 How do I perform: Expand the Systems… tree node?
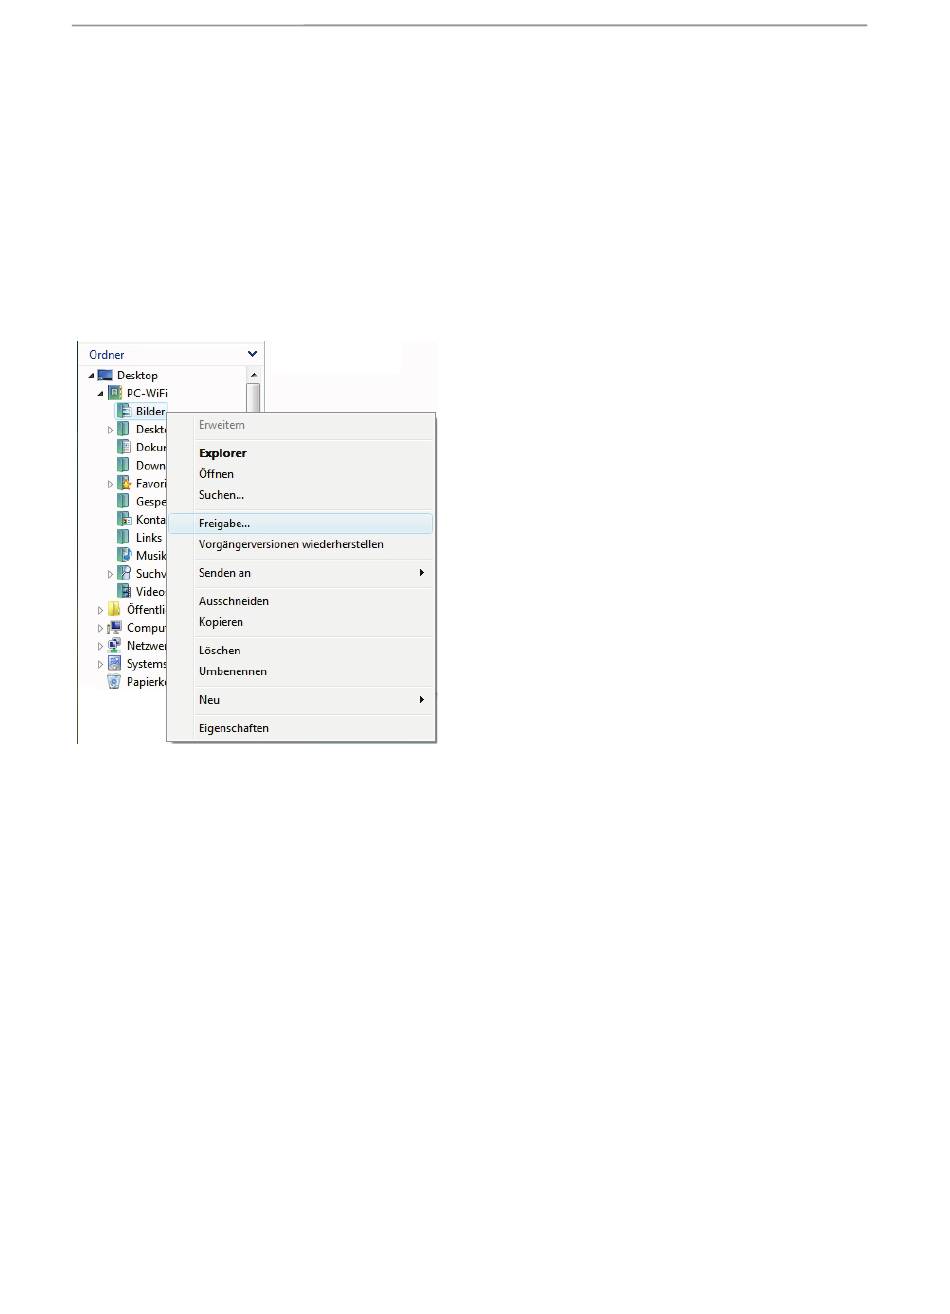[x=101, y=664]
